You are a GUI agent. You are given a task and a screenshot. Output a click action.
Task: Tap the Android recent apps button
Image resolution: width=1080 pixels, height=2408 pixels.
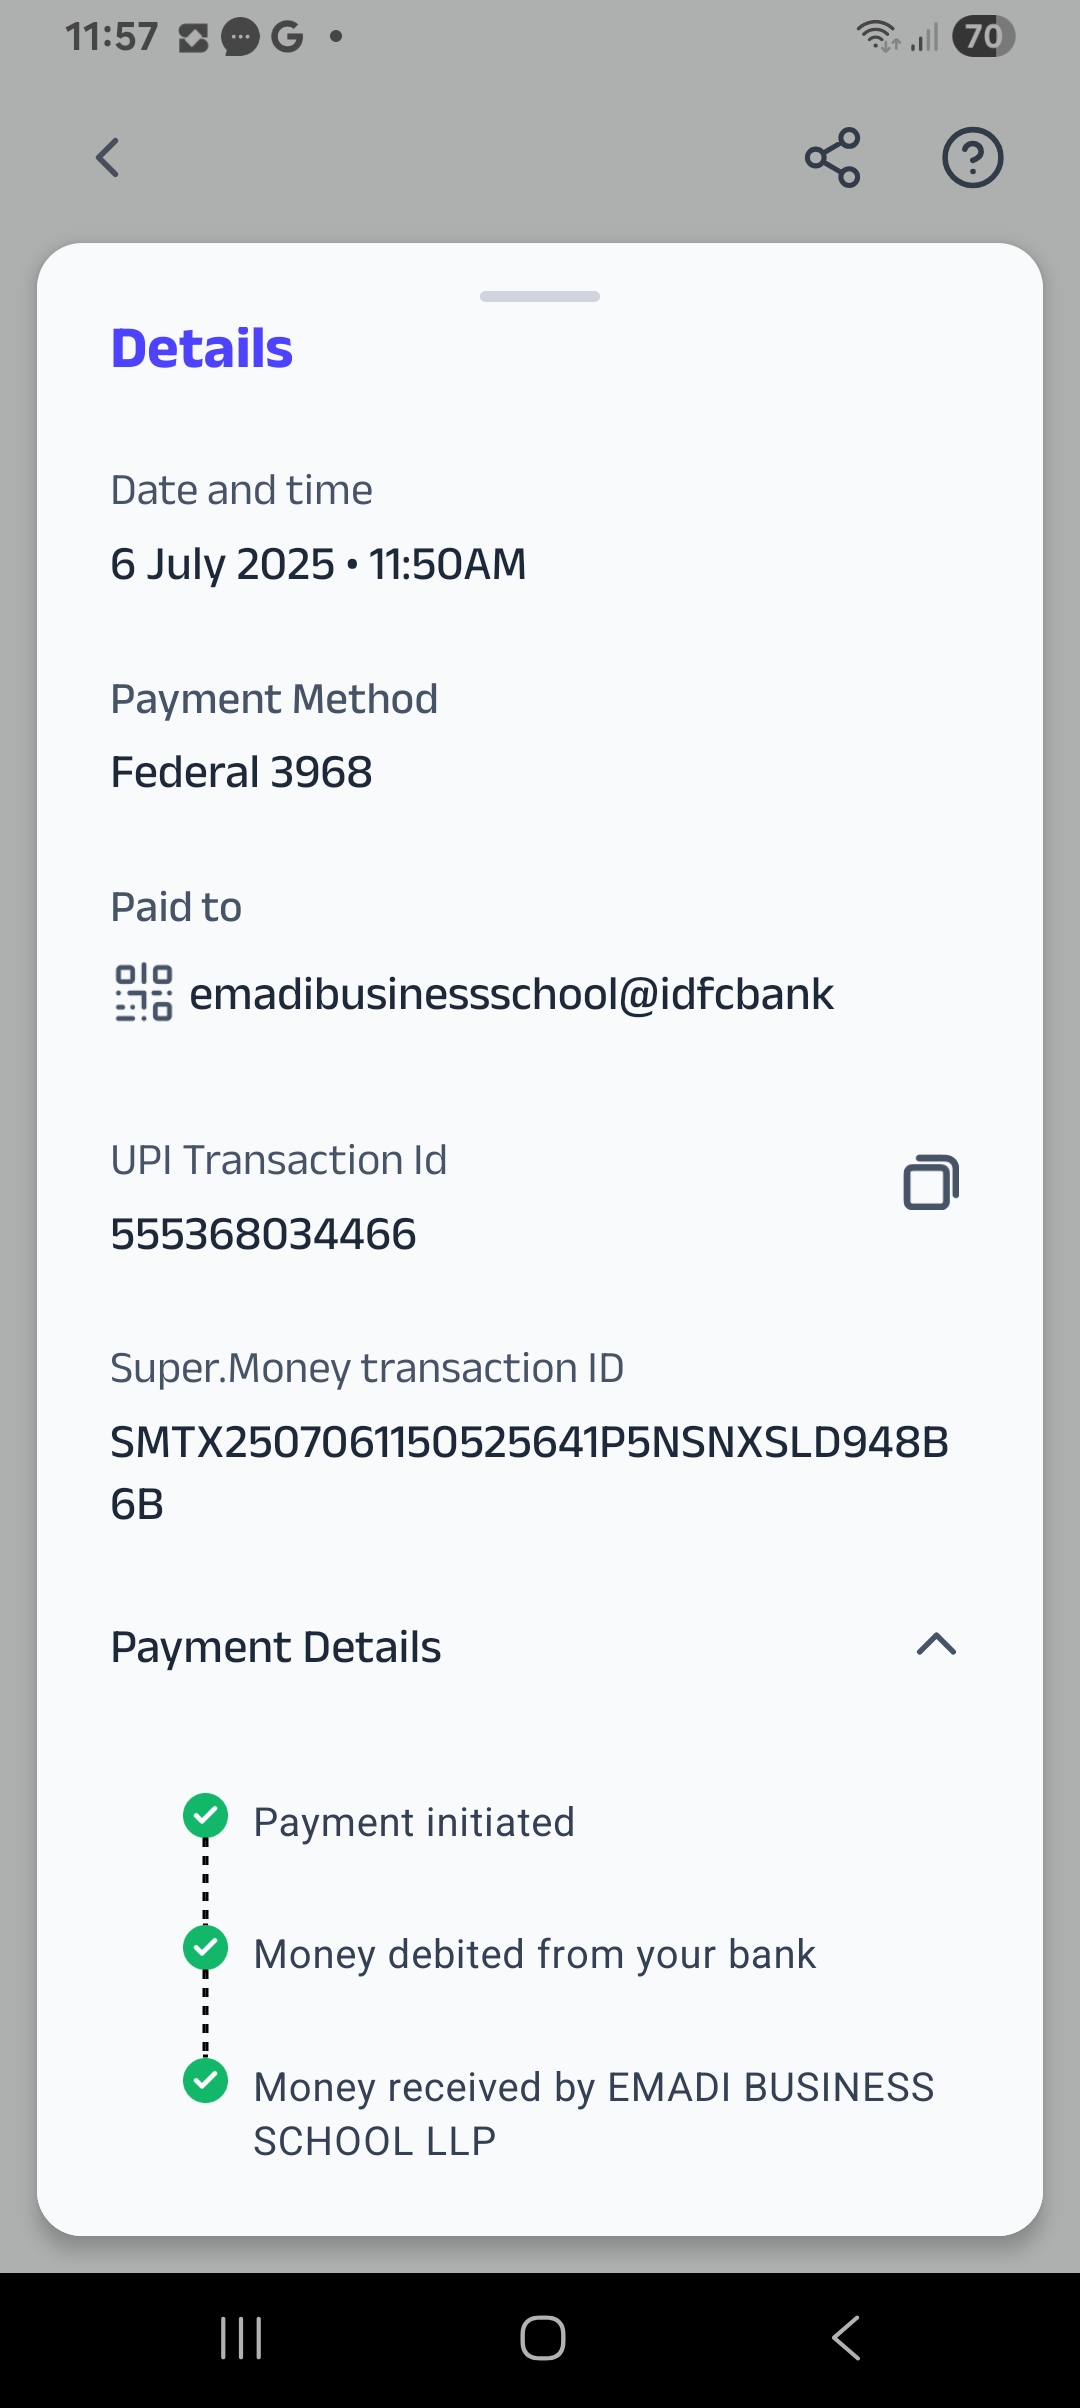tap(241, 2338)
